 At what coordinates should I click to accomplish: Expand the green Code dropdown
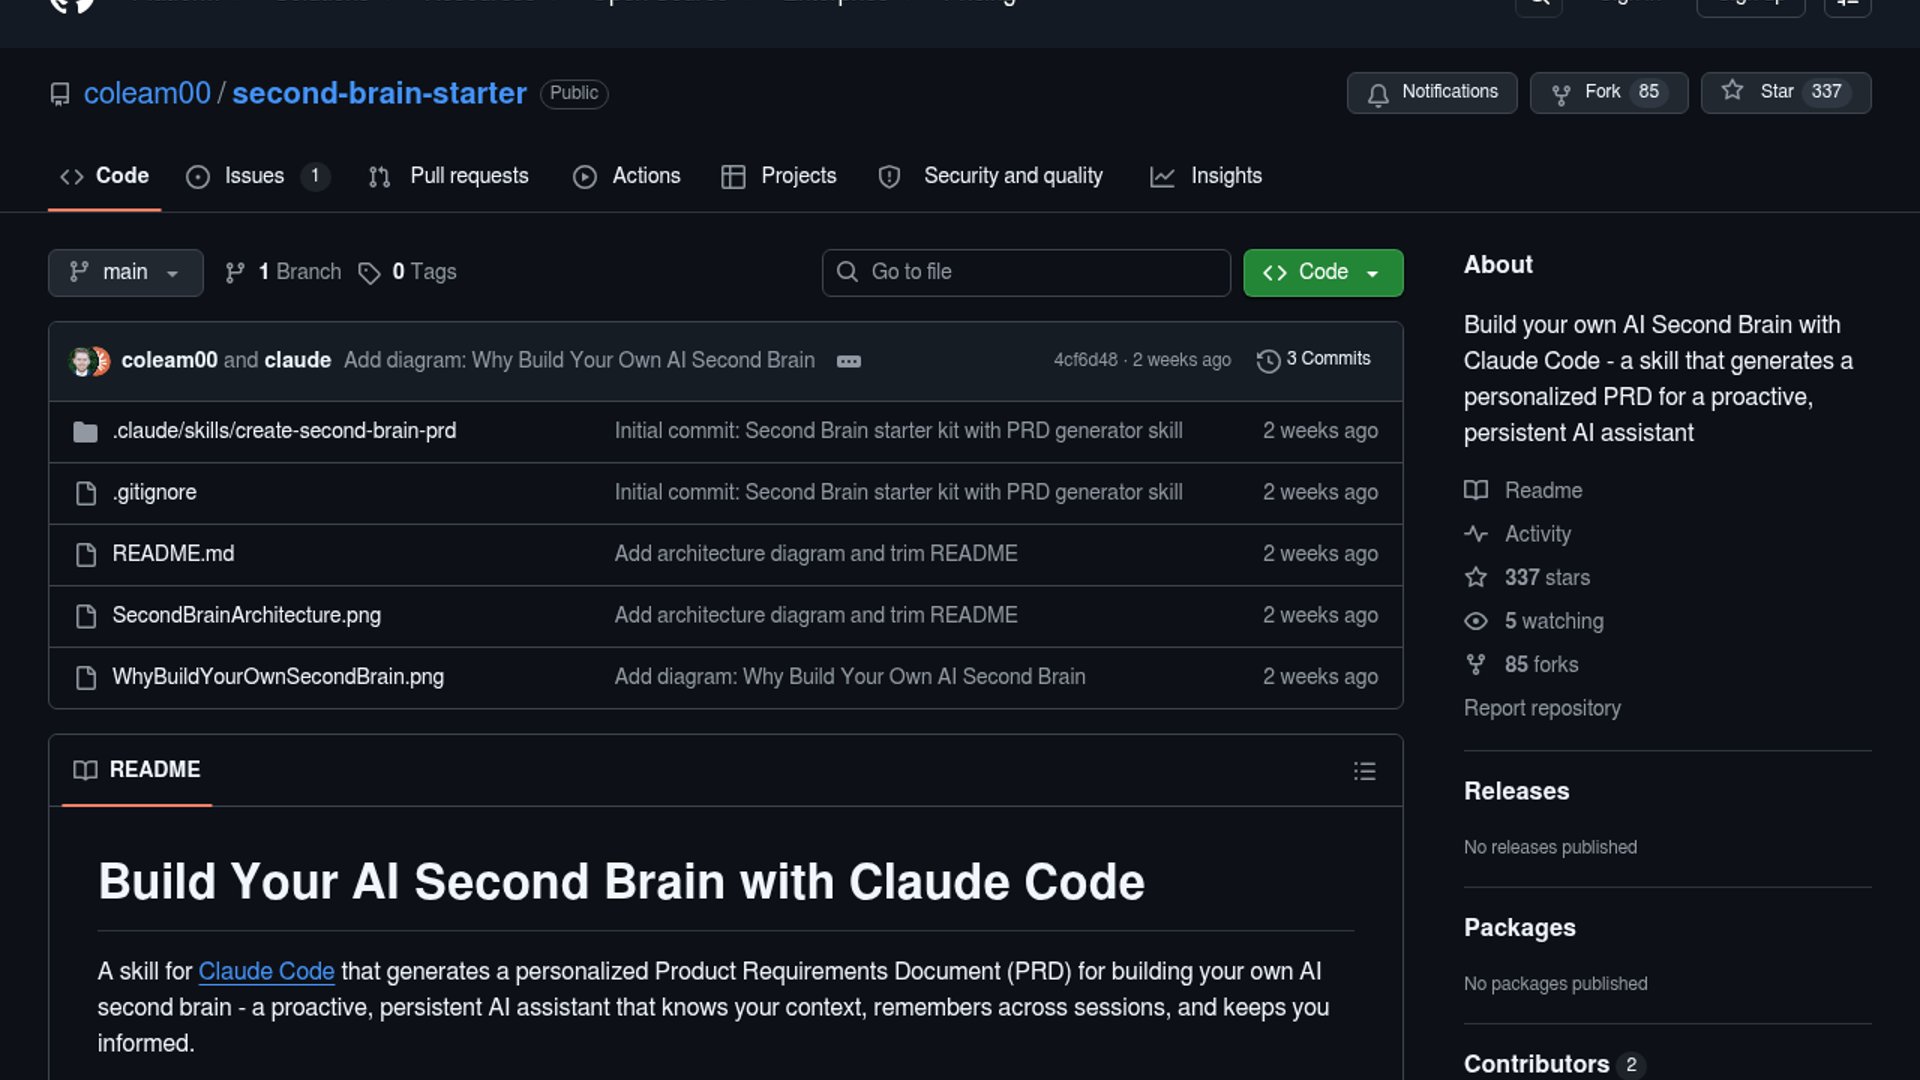(x=1322, y=272)
